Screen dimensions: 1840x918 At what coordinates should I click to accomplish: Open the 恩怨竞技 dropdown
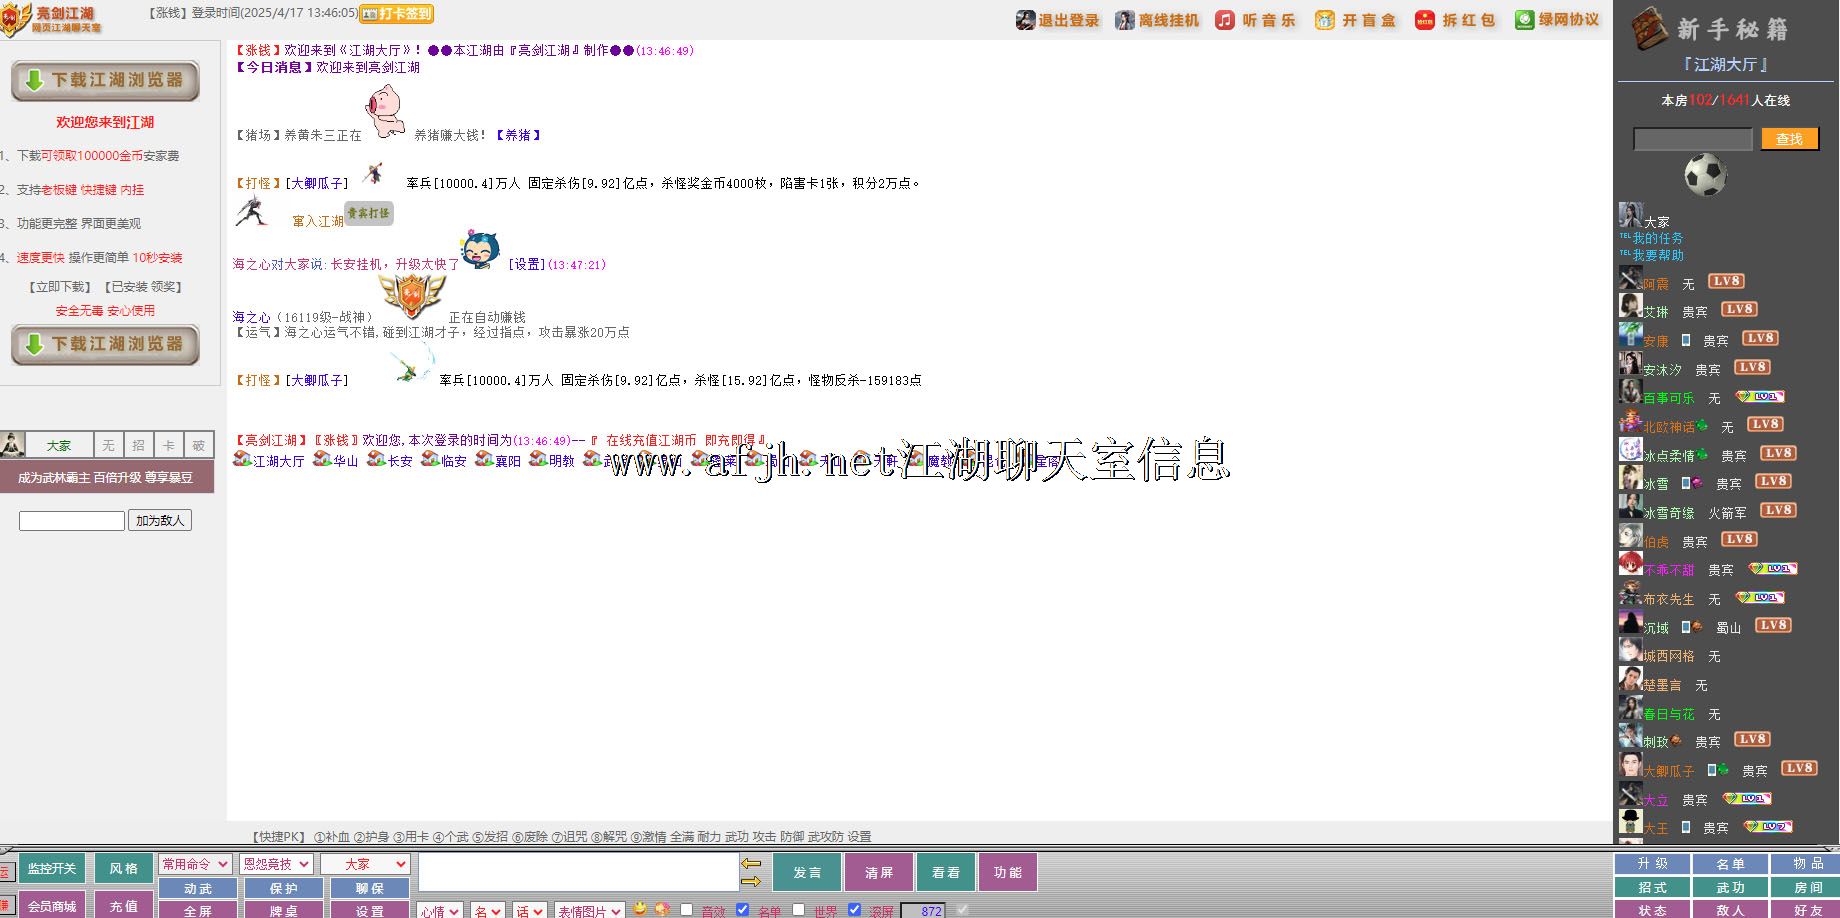(x=276, y=864)
